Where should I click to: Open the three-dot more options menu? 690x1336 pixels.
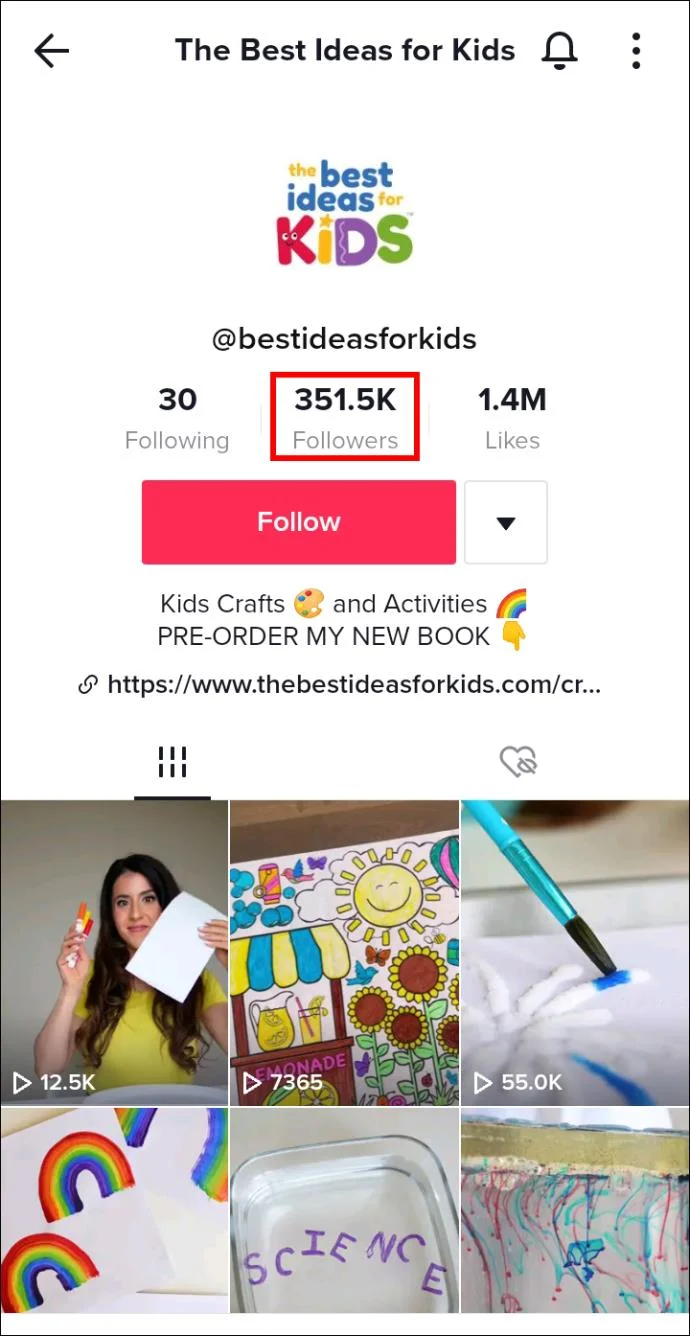(636, 51)
